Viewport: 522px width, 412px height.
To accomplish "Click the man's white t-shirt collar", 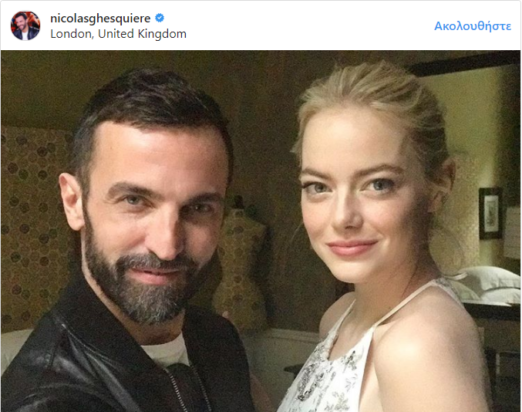I will click(167, 352).
